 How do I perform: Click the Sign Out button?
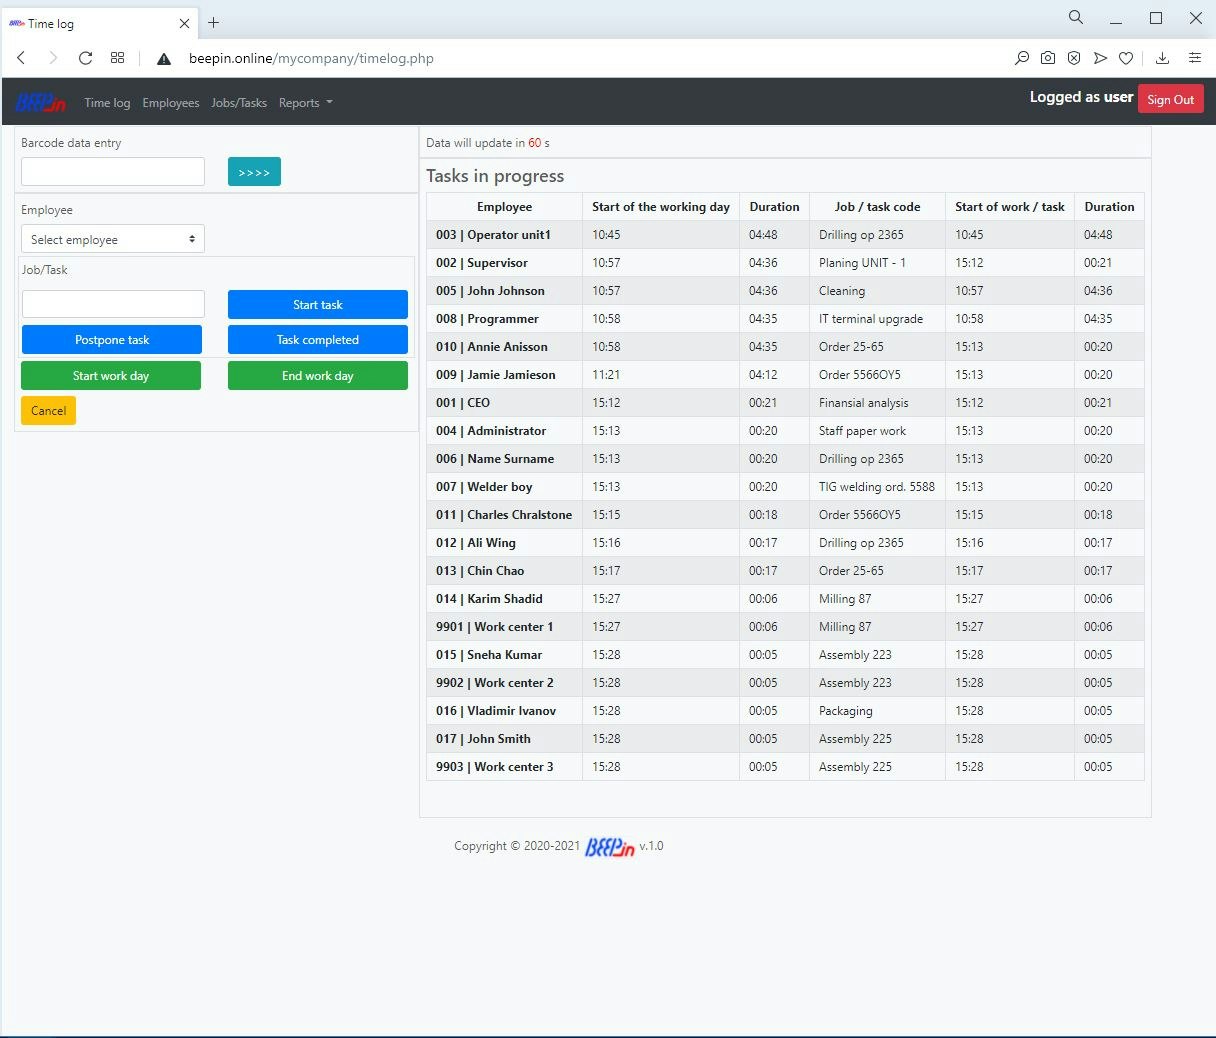pyautogui.click(x=1171, y=99)
